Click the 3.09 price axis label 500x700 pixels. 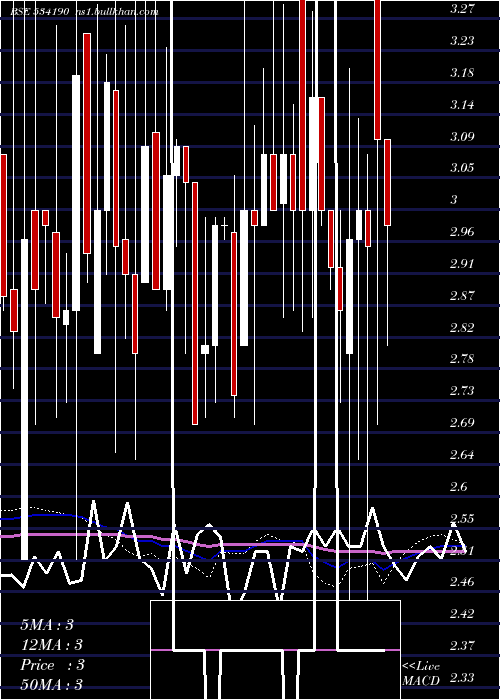click(x=460, y=137)
